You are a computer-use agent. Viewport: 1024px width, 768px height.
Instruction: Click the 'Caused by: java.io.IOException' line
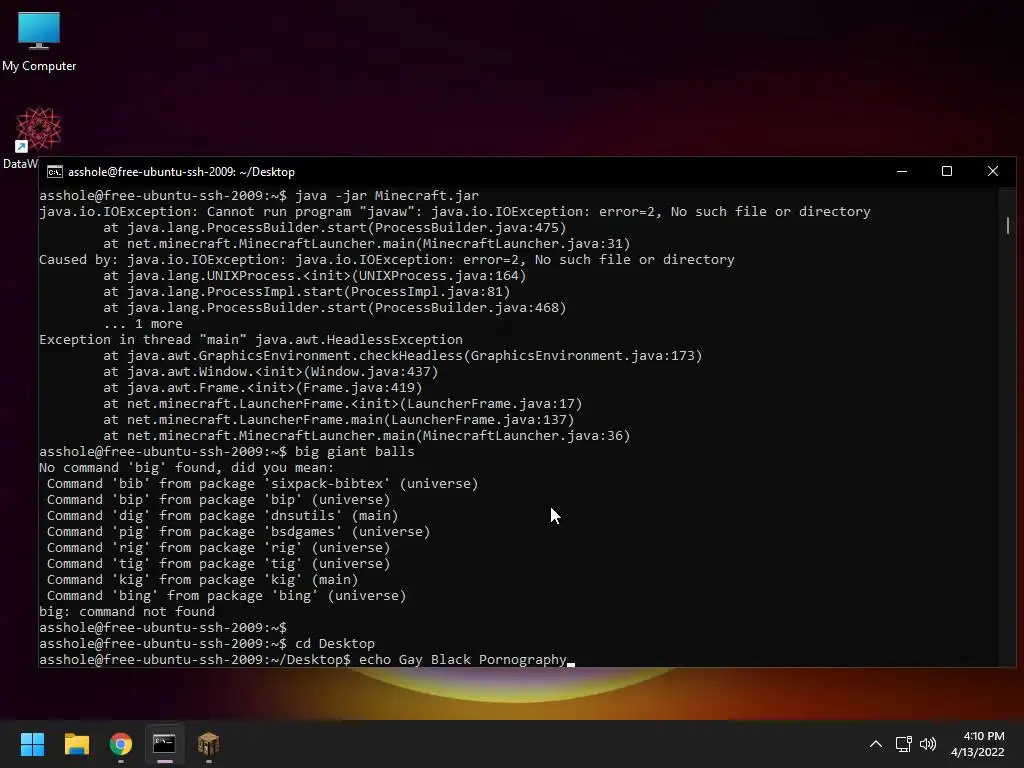coord(387,259)
